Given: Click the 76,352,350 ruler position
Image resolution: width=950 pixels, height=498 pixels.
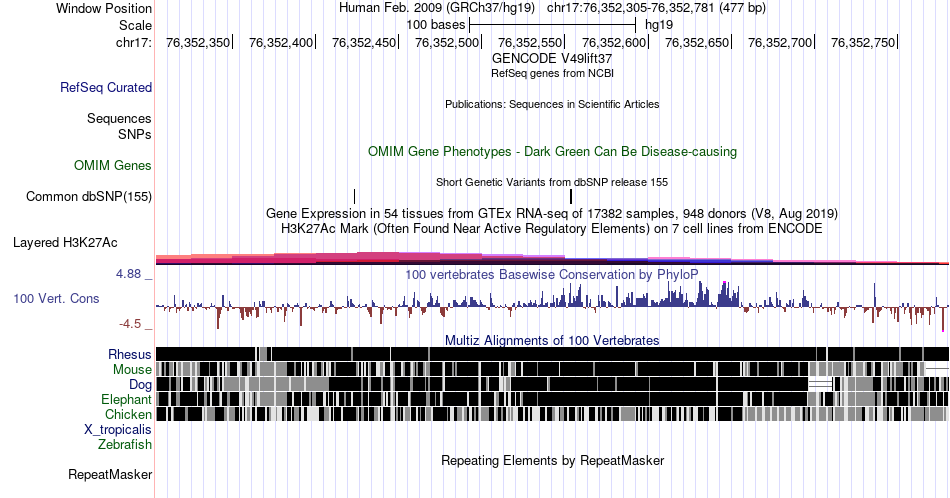Looking at the screenshot, I should pos(198,42).
